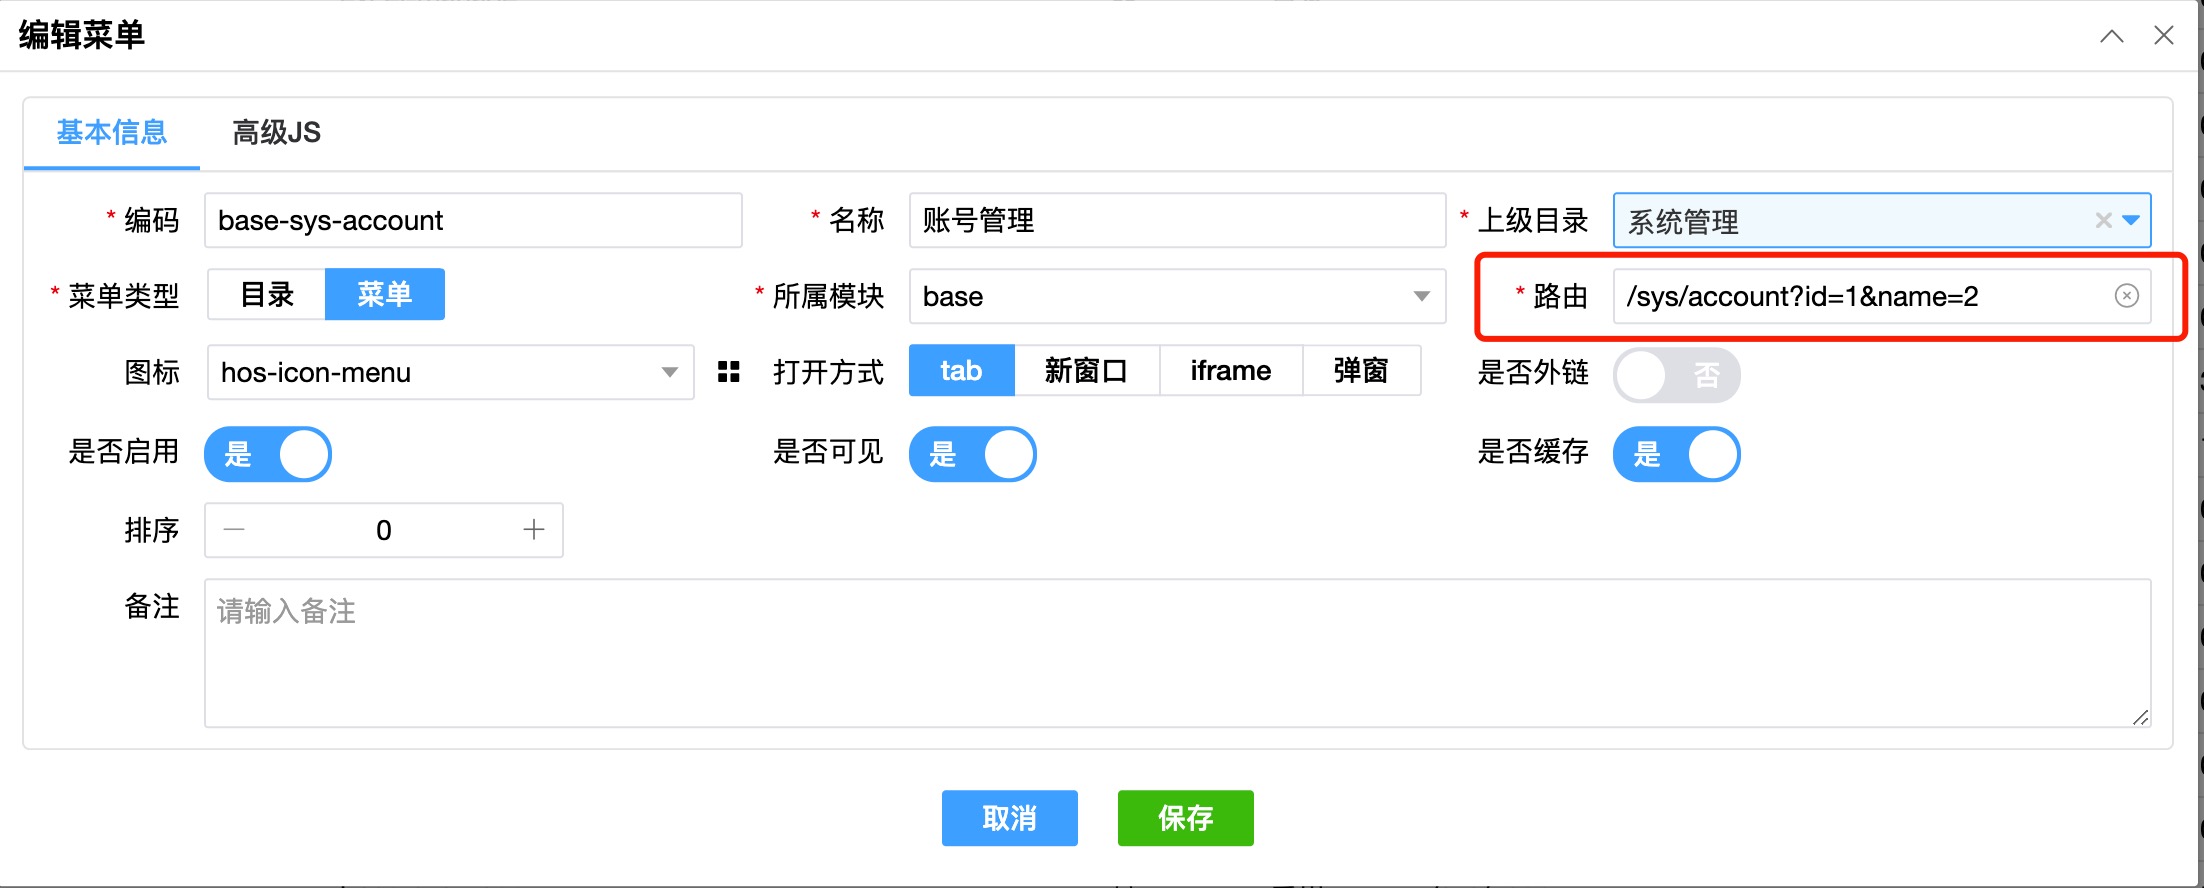Click the 编码 input field

click(x=473, y=220)
